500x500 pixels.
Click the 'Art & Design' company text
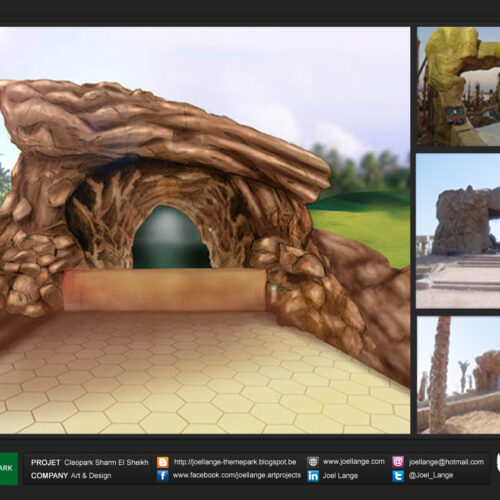pos(91,476)
